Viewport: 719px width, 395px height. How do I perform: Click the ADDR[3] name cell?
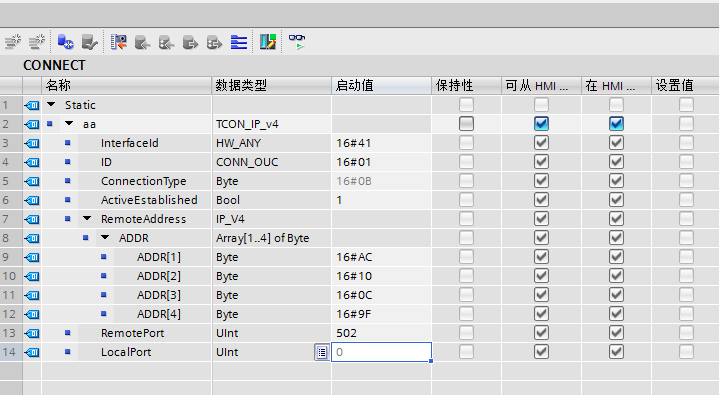point(159,295)
